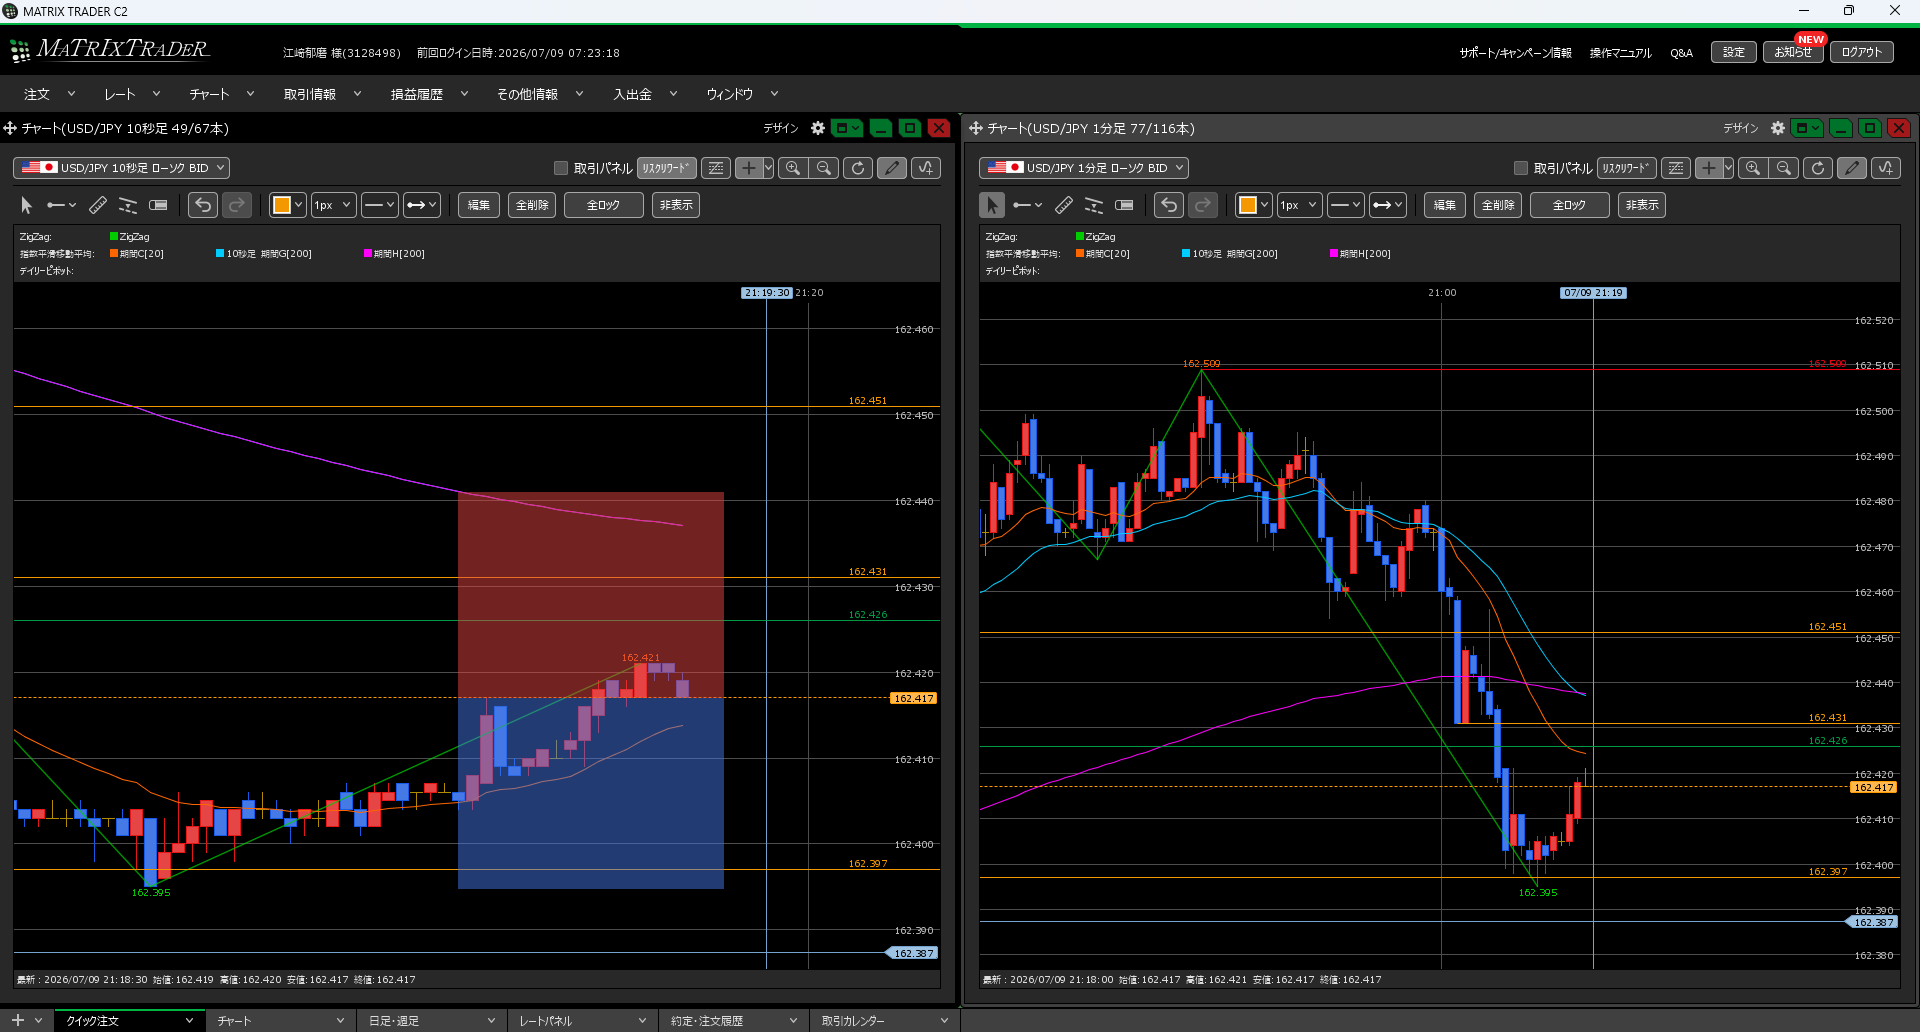This screenshot has height=1032, width=1920.
Task: Open gear settings of 10秒足 chart
Action: (818, 128)
